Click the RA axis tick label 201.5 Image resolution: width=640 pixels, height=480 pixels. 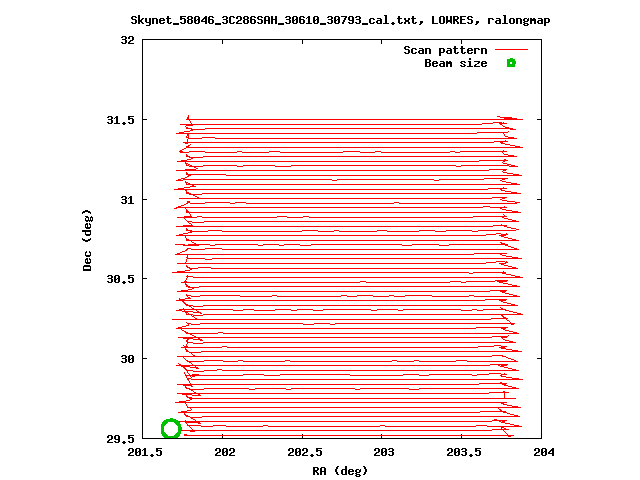tap(145, 452)
